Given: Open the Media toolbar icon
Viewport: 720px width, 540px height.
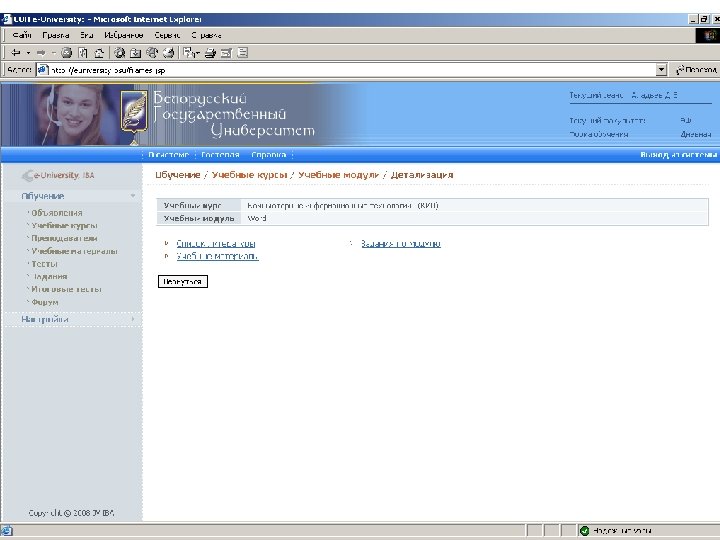Looking at the screenshot, I should point(152,53).
